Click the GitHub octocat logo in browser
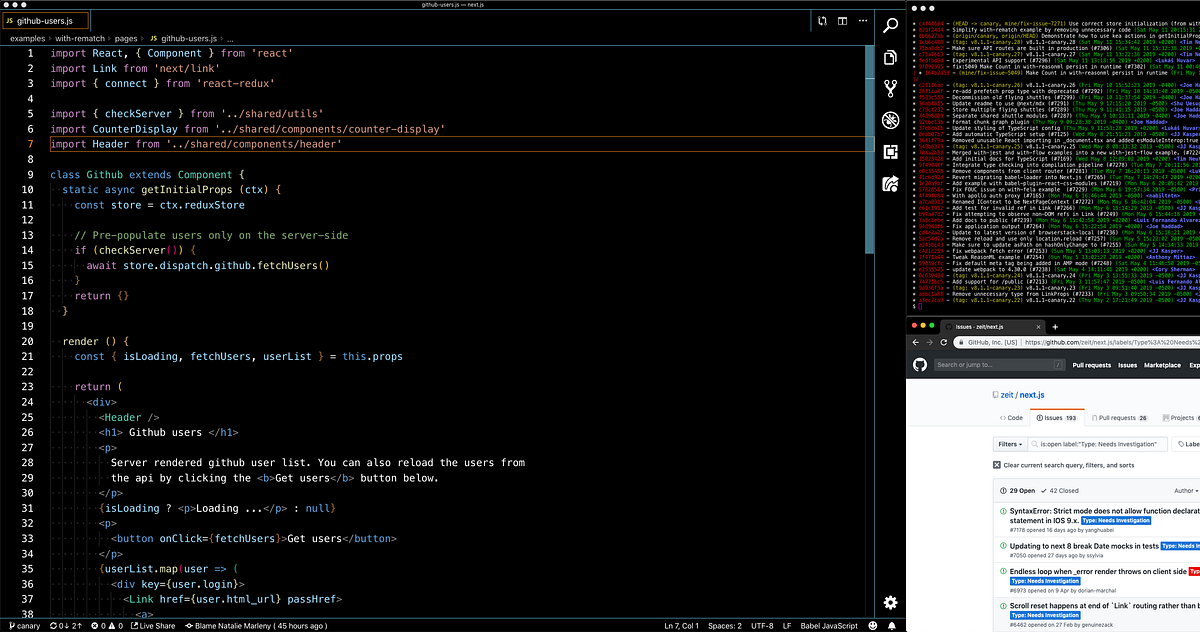The height and width of the screenshot is (632, 1200). 920,365
